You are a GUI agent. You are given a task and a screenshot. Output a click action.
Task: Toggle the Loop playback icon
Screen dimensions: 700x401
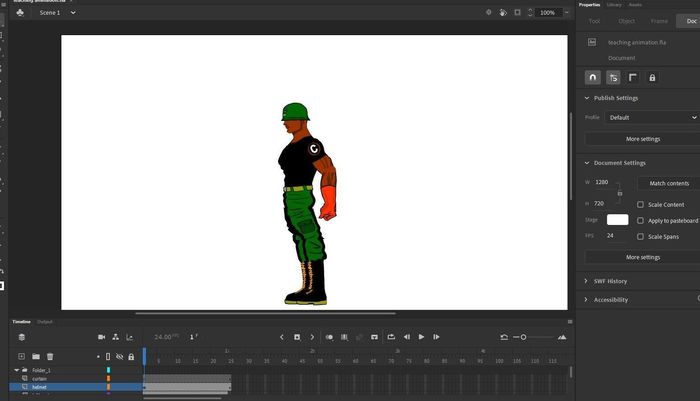pyautogui.click(x=391, y=337)
